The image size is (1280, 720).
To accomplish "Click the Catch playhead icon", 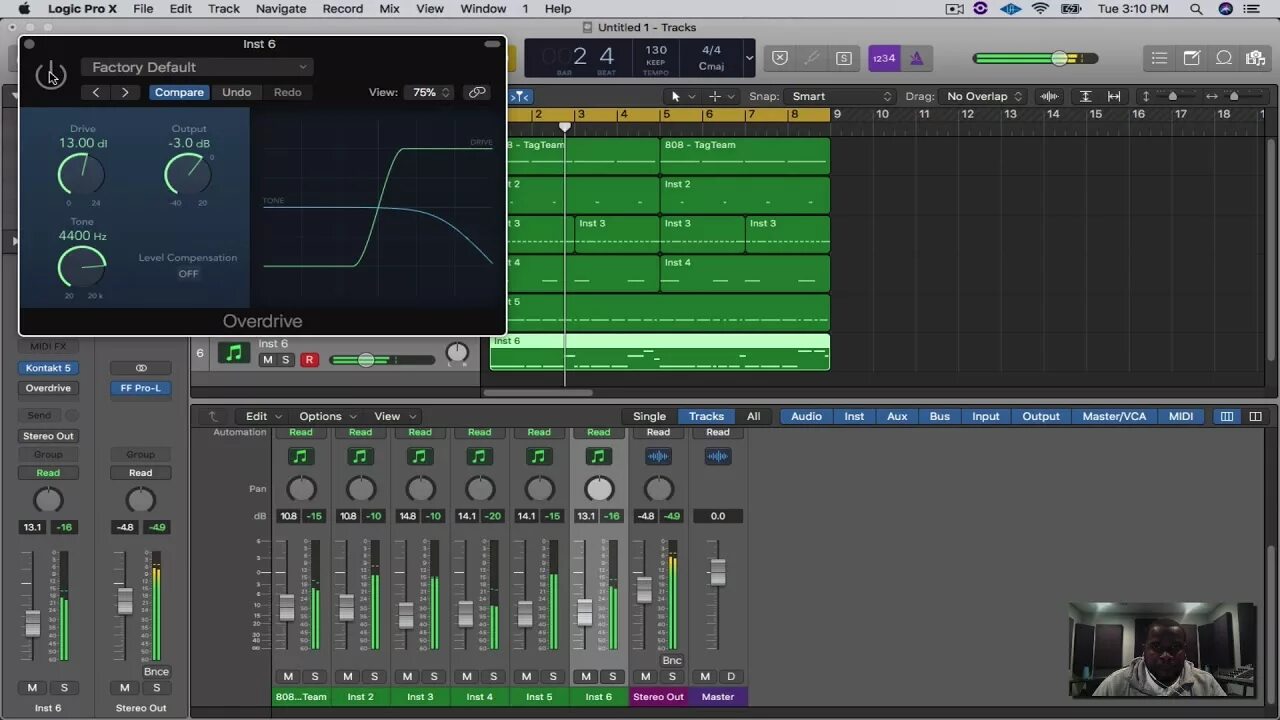I will coord(520,96).
